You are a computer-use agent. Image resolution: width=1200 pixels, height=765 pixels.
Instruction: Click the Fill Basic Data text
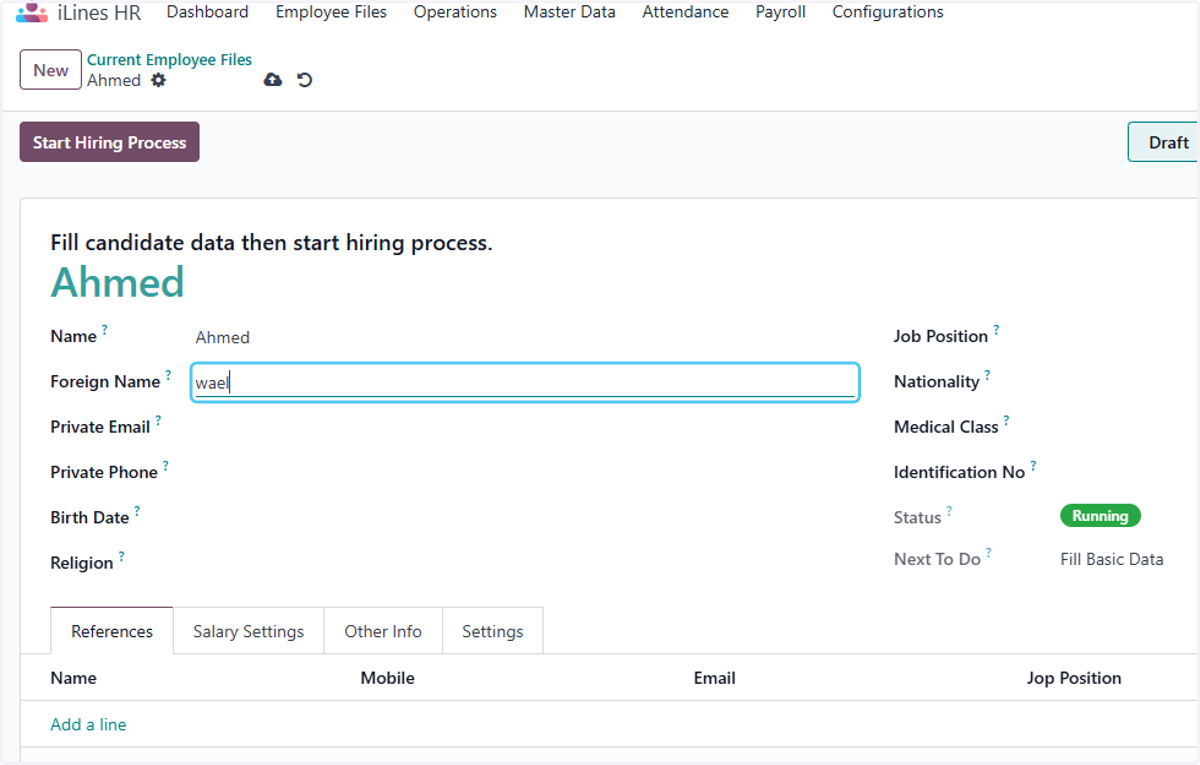[x=1111, y=559]
